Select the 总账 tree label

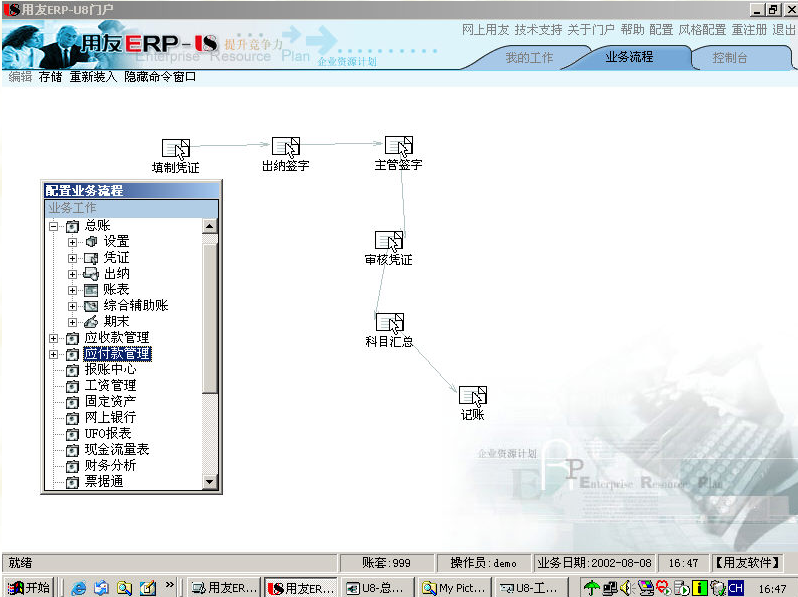point(98,225)
